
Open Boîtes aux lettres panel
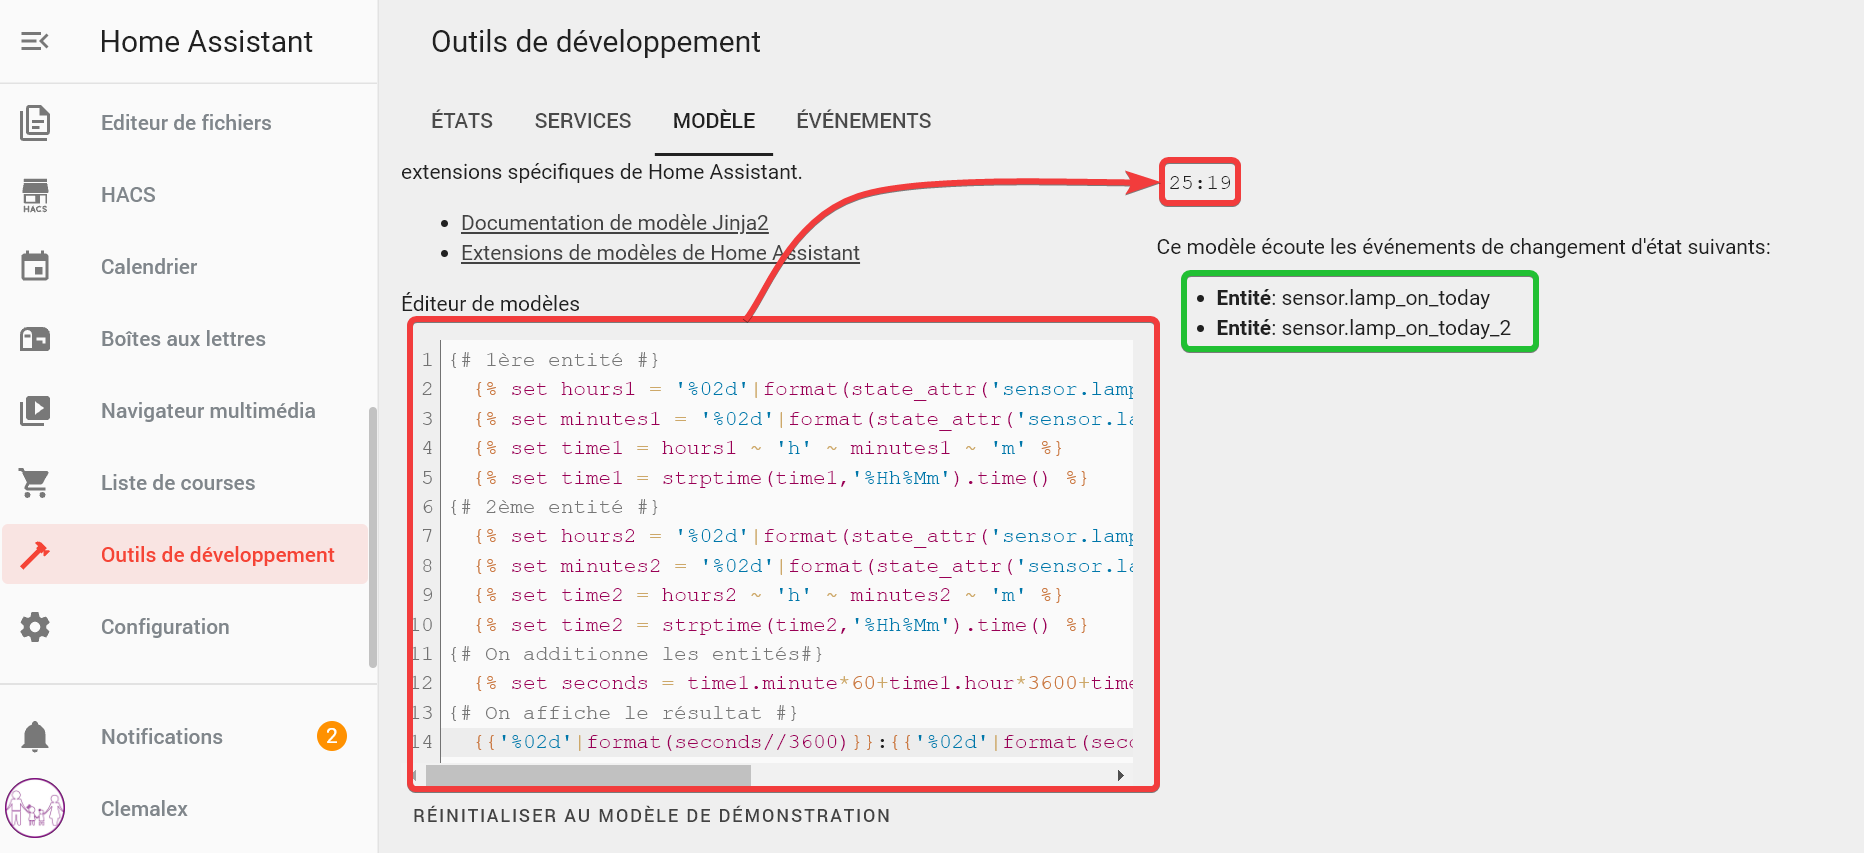[183, 339]
